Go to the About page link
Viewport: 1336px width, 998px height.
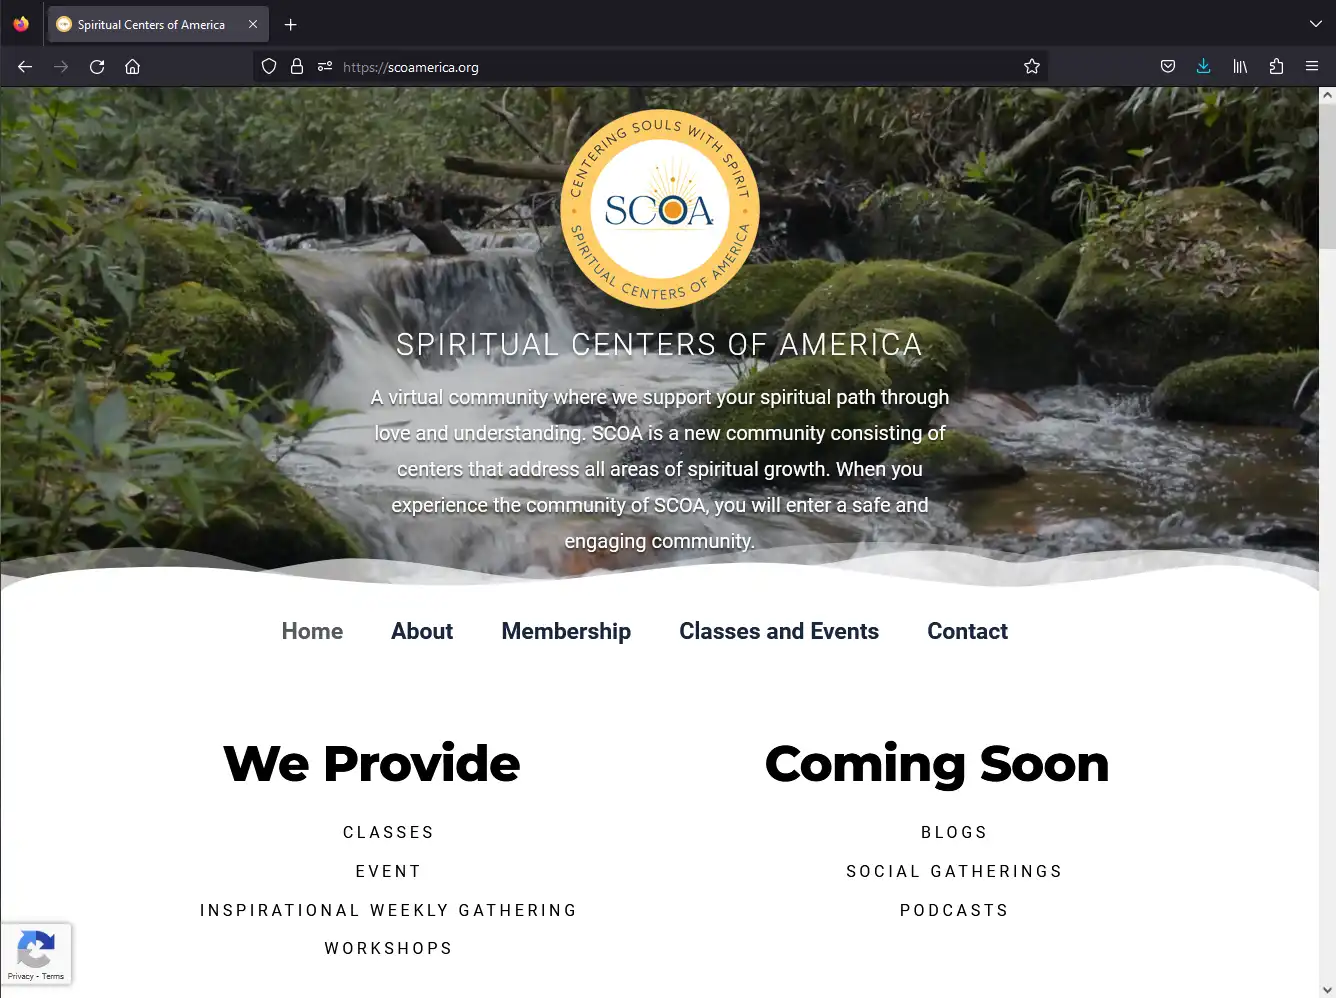coord(422,631)
